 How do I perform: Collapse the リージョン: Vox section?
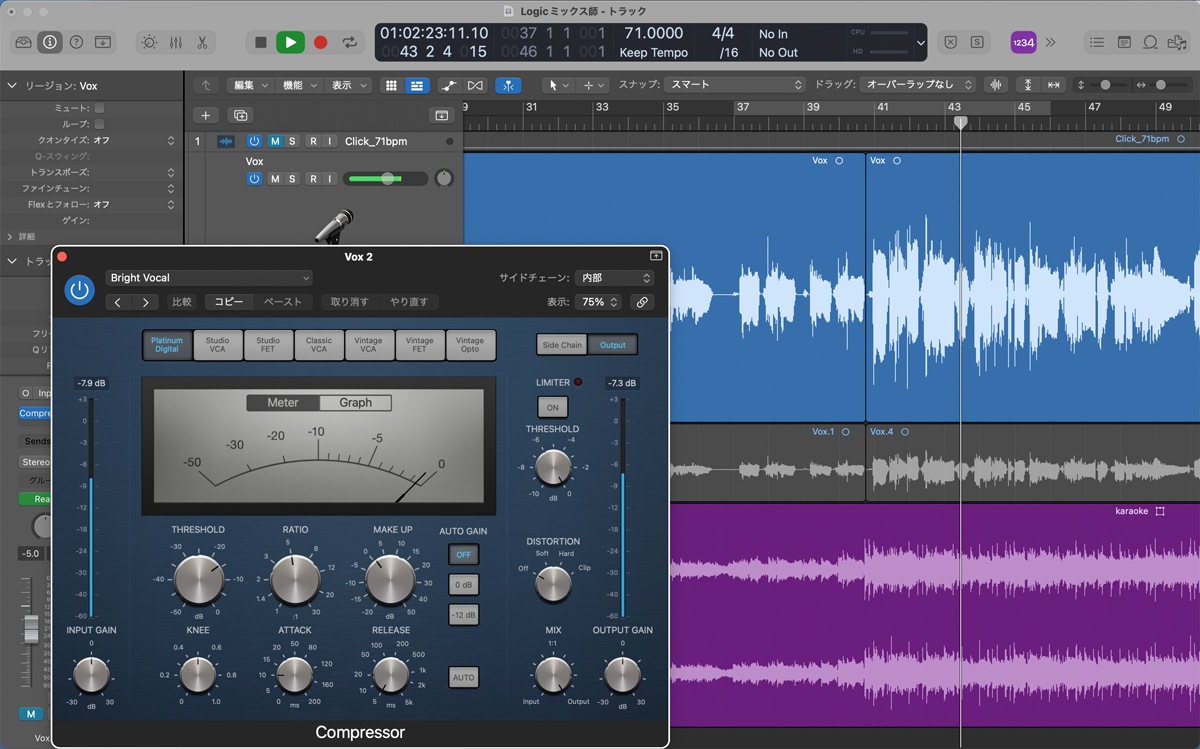tap(12, 86)
